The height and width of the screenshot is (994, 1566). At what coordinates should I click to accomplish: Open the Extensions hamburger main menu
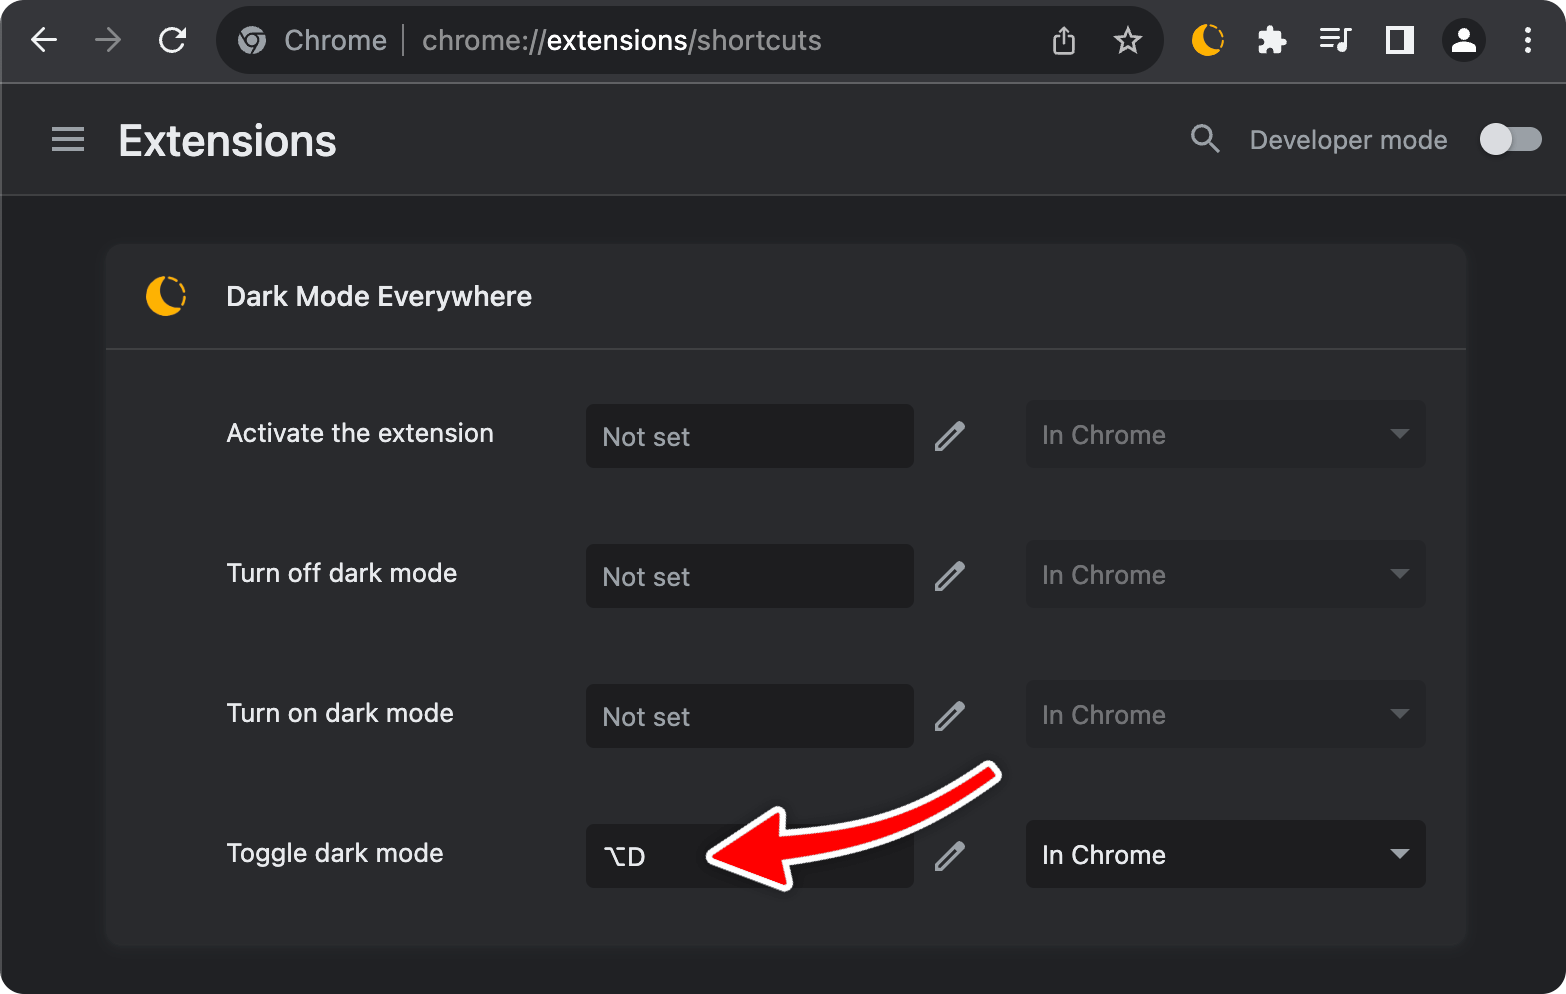68,139
